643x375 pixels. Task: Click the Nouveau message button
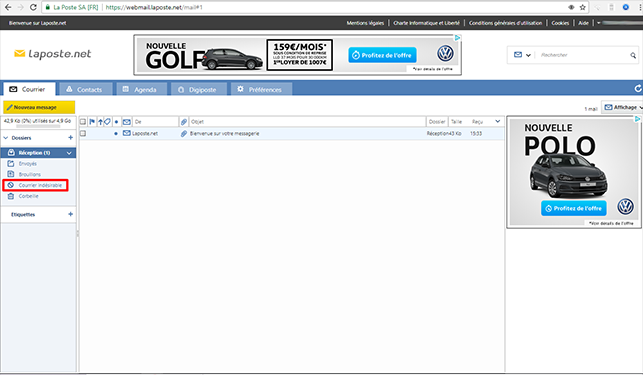(39, 107)
